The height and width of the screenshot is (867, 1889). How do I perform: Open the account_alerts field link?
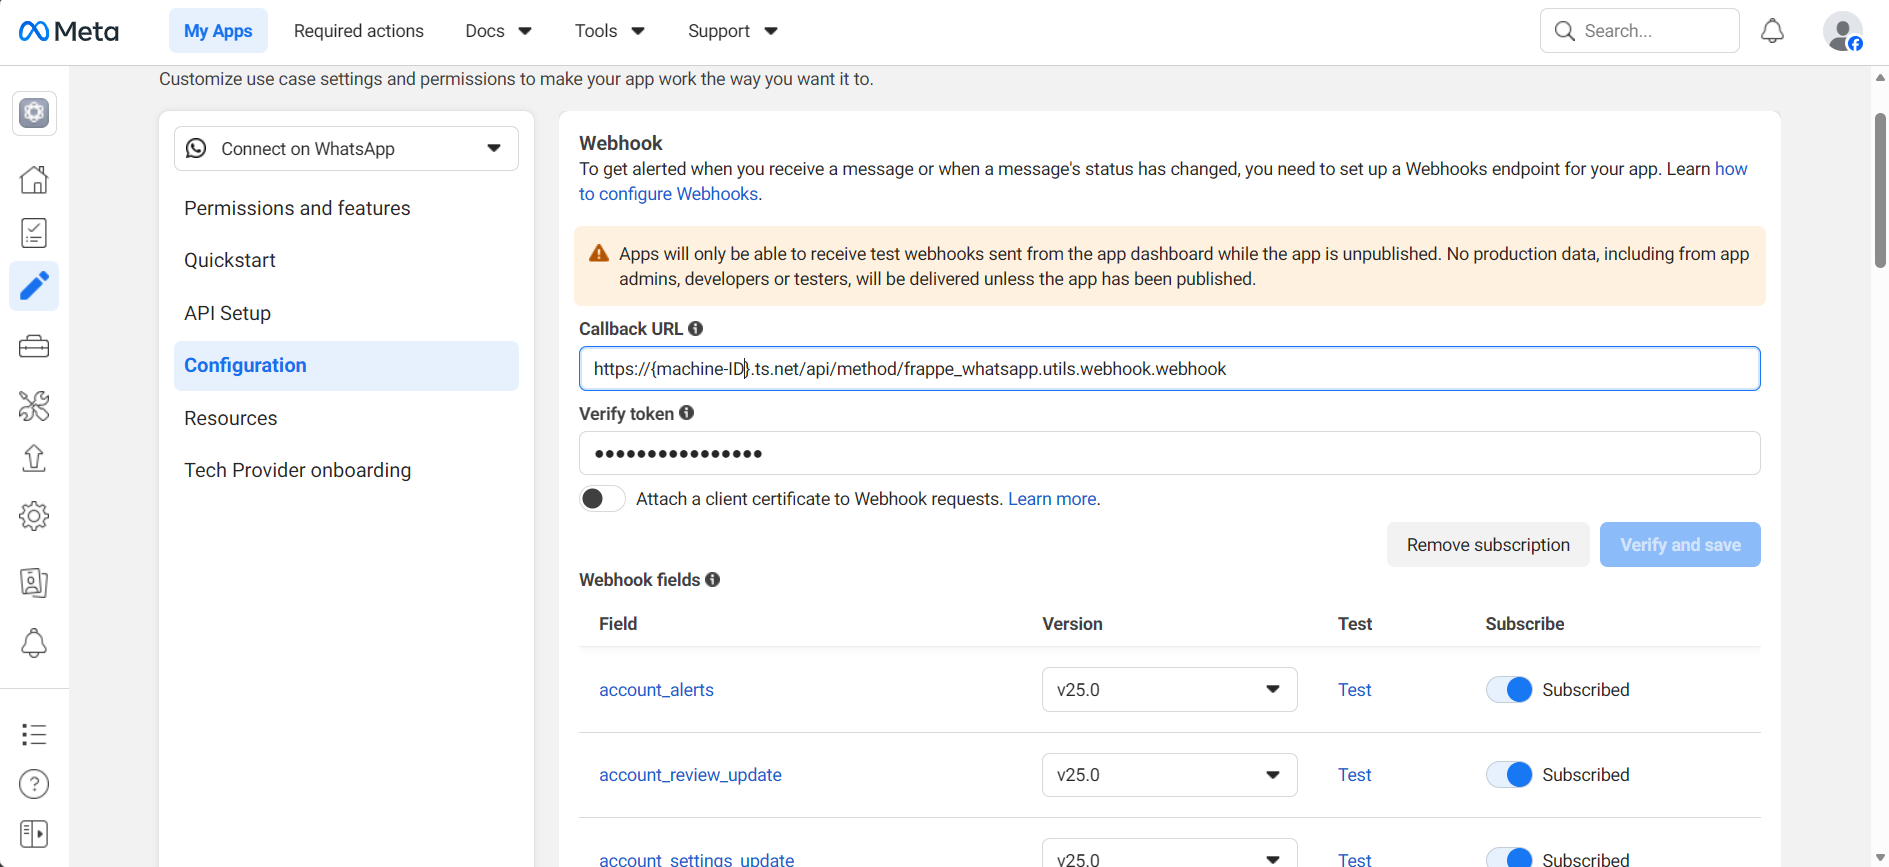pyautogui.click(x=656, y=690)
